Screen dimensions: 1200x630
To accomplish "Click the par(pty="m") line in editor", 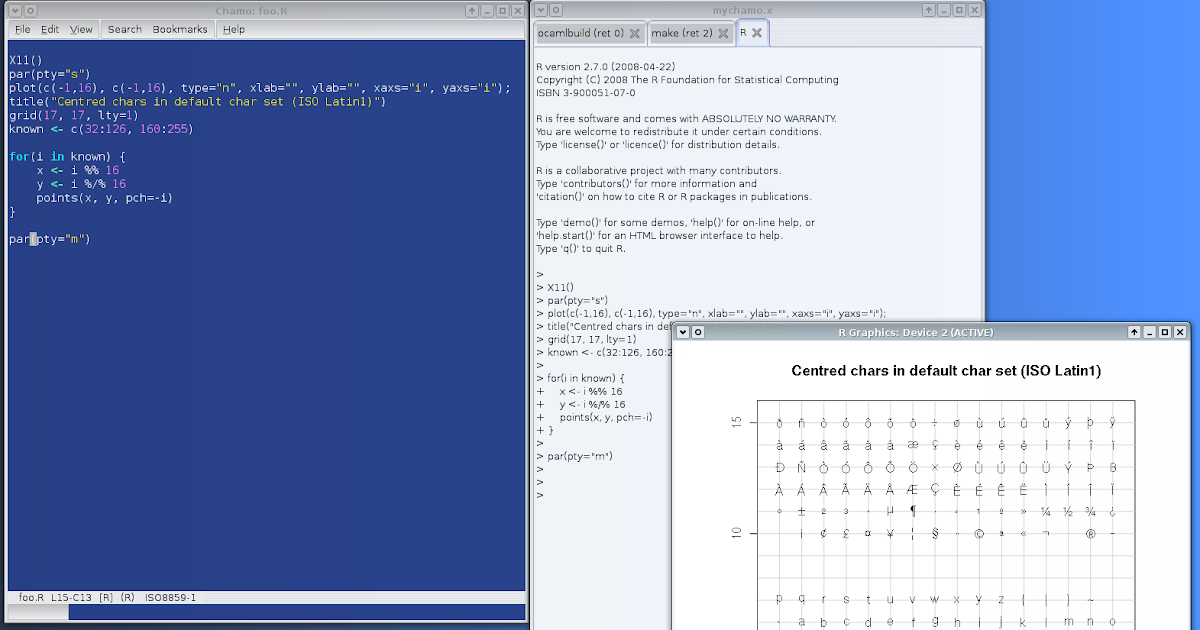I will point(50,240).
